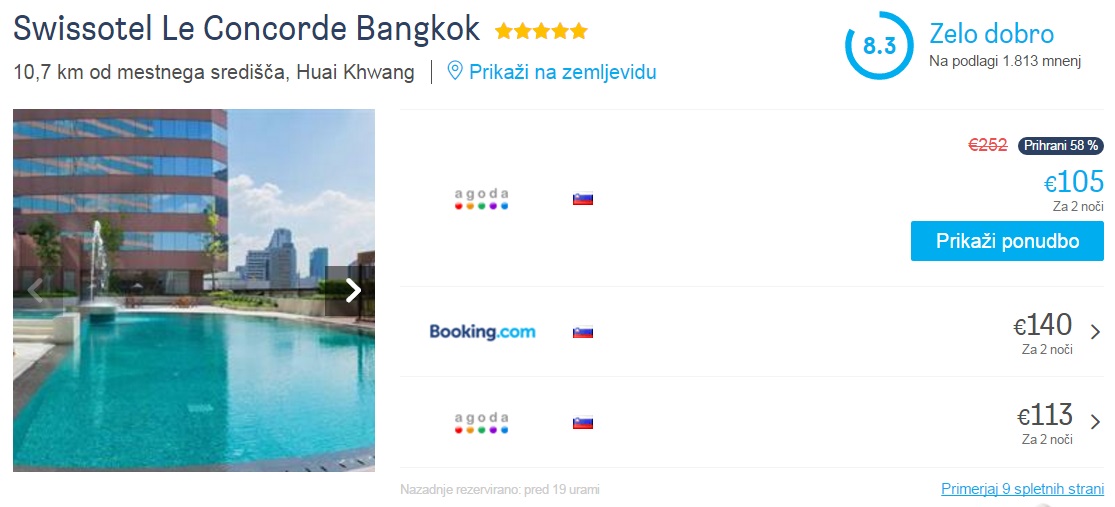The width and height of the screenshot is (1115, 507).
Task: Expand the Booking.com €140 offer chevron
Action: point(1095,332)
